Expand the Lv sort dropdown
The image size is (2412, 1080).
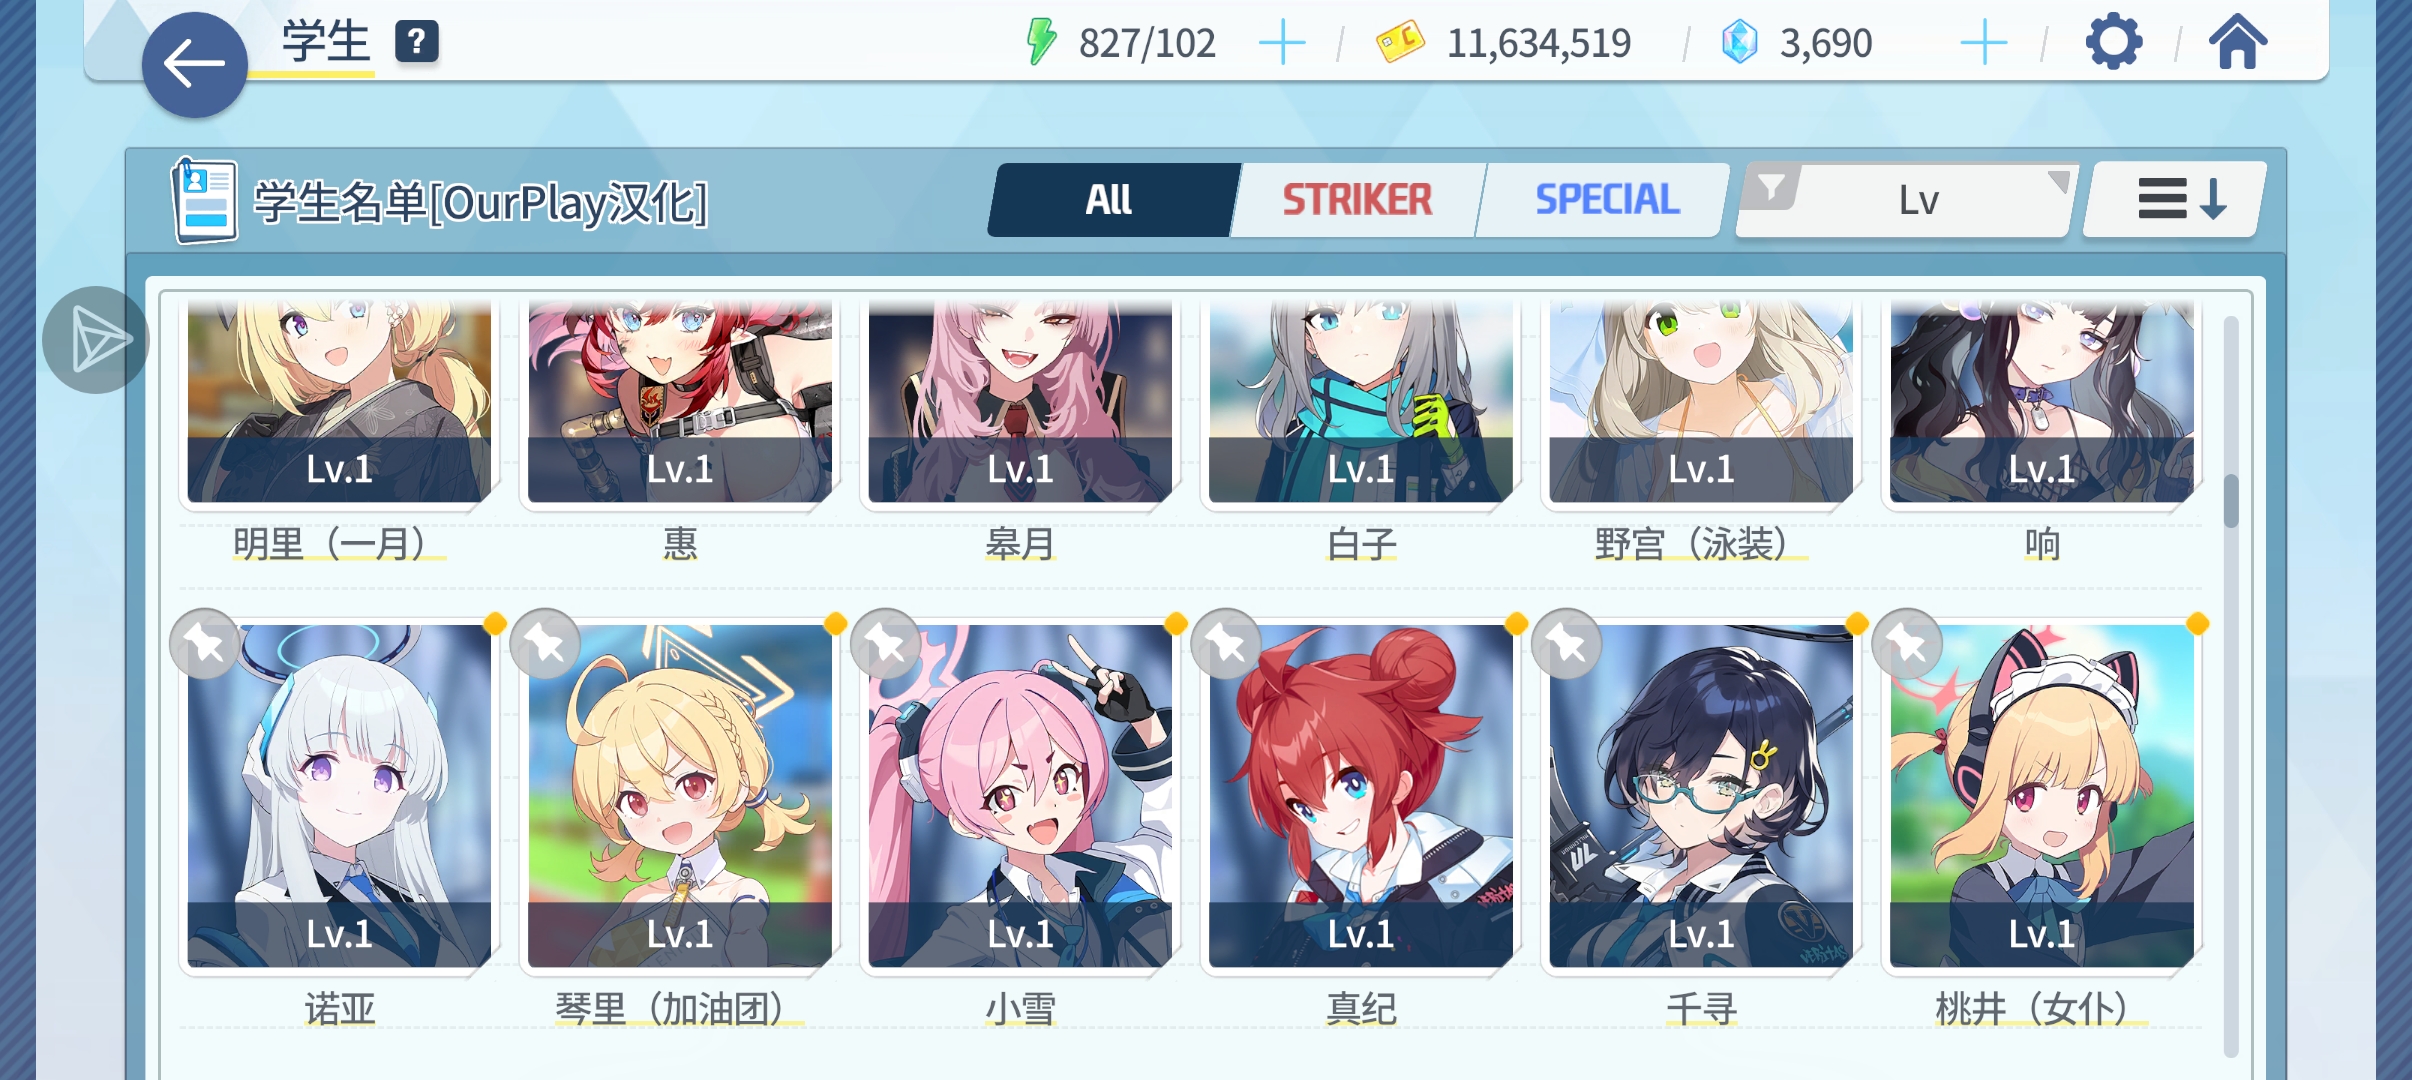point(1906,200)
